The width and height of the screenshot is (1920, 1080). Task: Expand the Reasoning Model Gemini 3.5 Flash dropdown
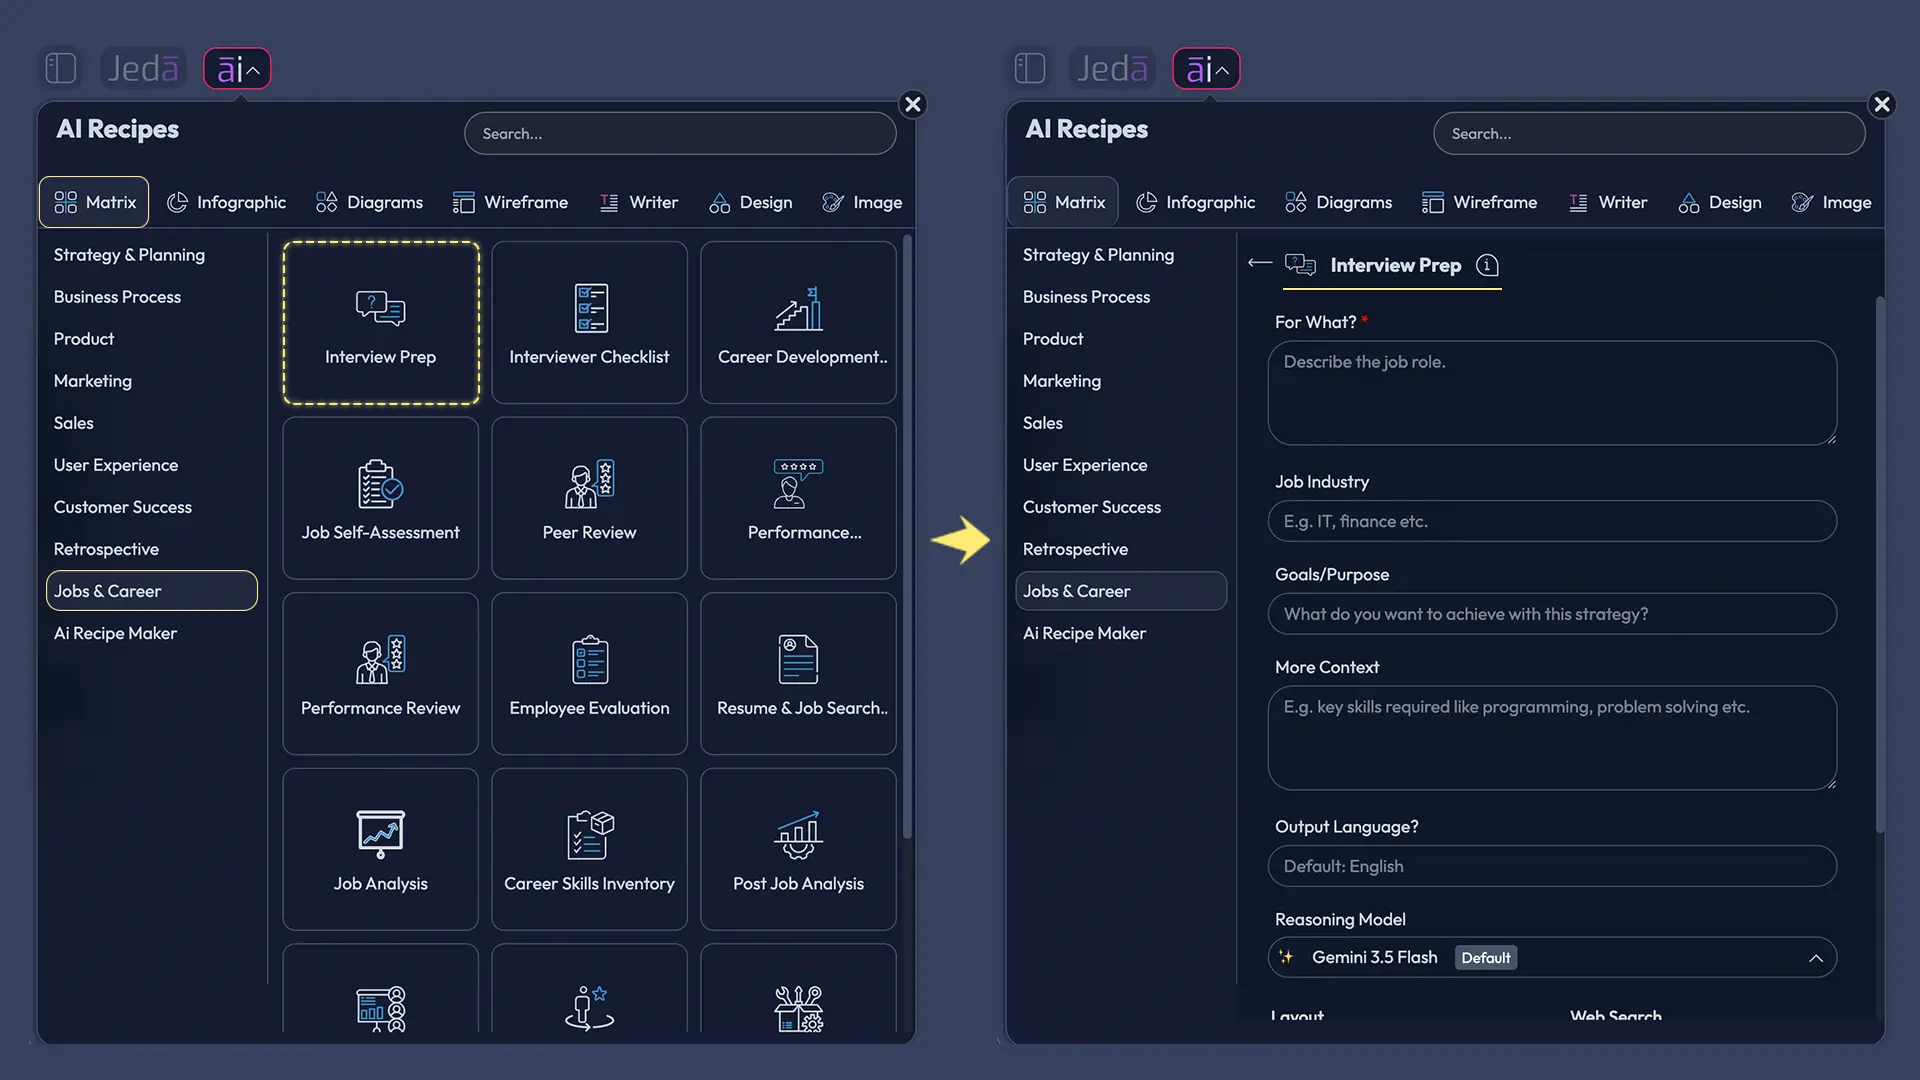(x=1552, y=958)
